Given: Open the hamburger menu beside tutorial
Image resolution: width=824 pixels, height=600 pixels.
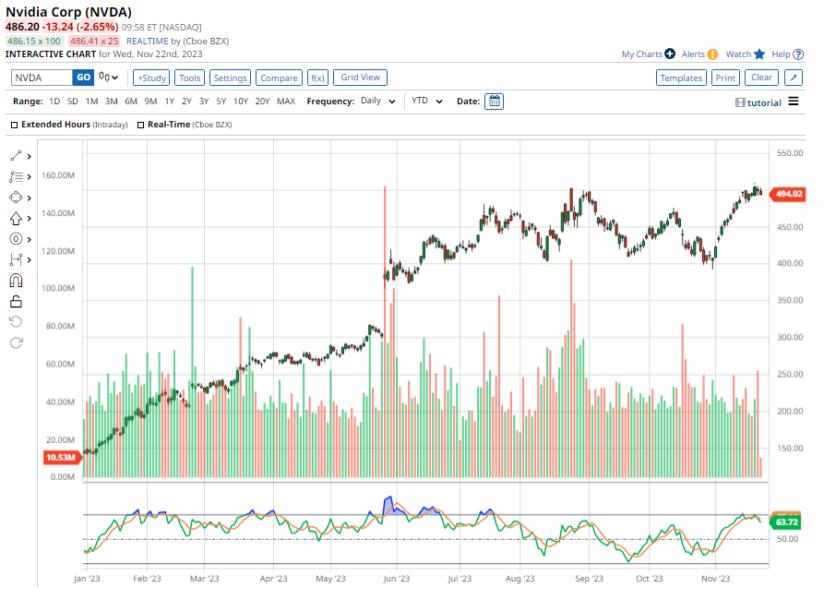Looking at the screenshot, I should (x=794, y=101).
